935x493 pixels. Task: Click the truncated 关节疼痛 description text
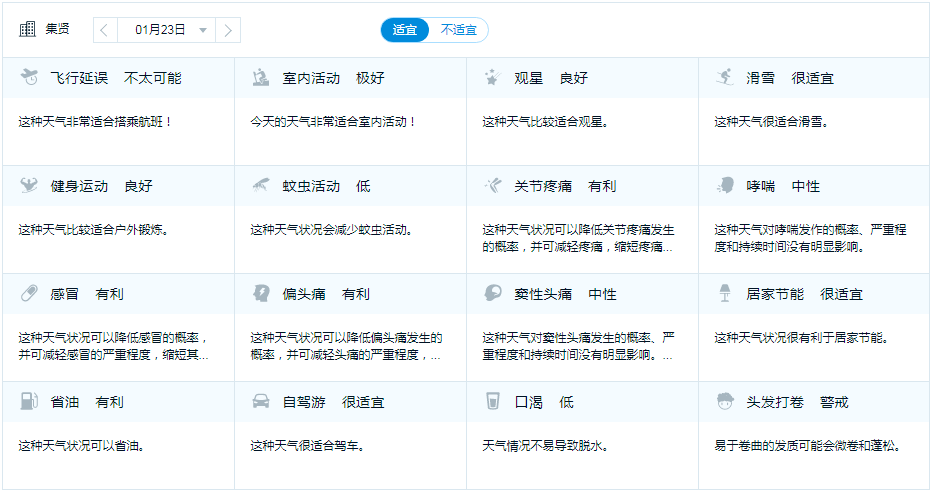tap(578, 238)
